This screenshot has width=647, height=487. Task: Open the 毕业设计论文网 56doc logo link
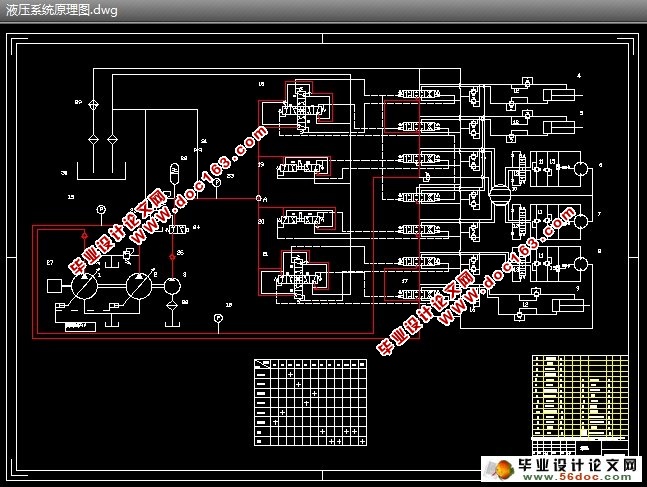[562, 469]
